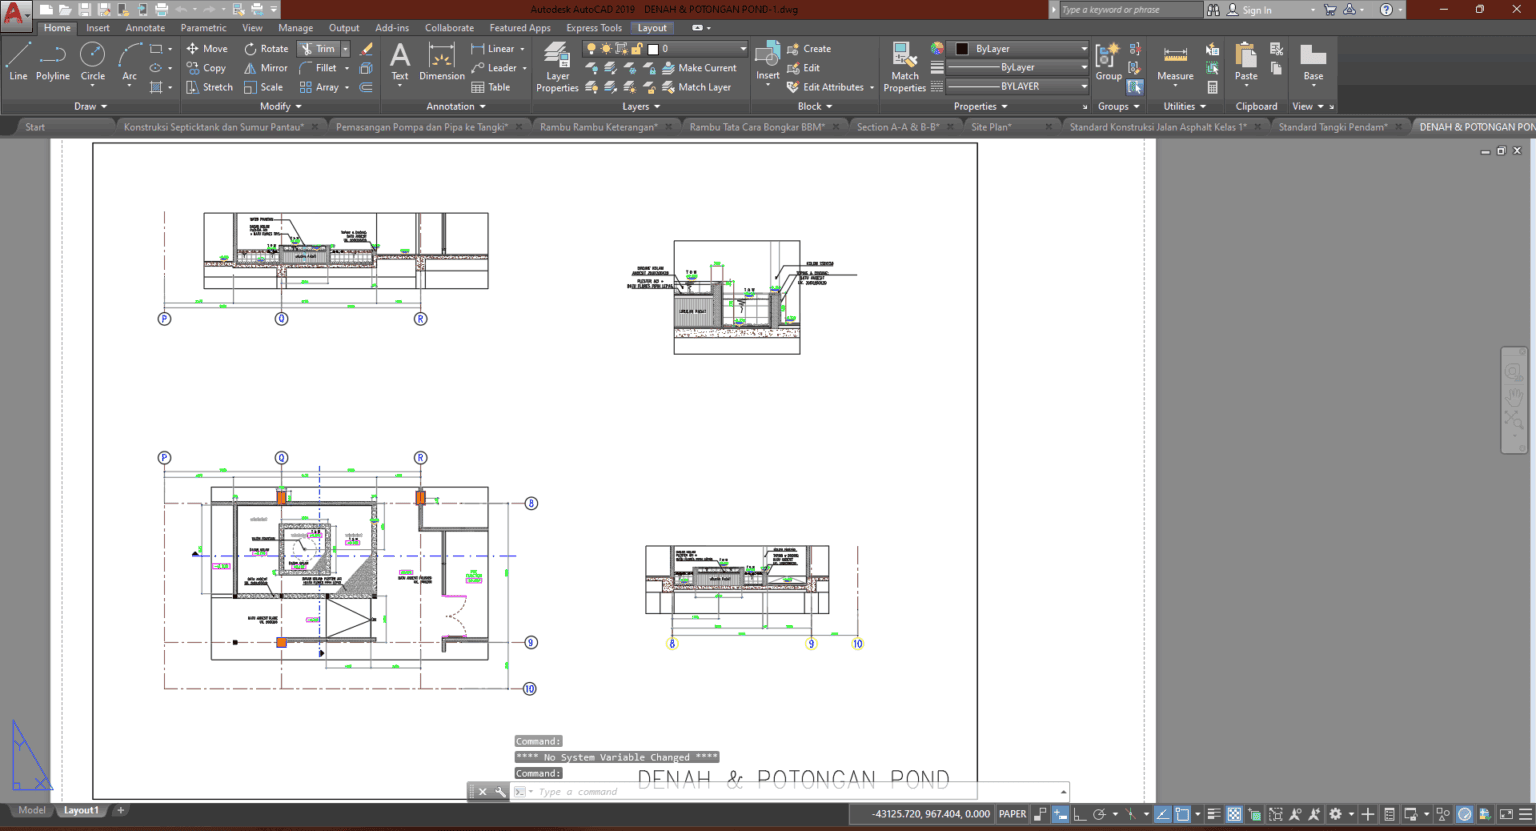Screen dimensions: 1536x831
Task: Activate the Polyline tool
Action: click(x=52, y=61)
